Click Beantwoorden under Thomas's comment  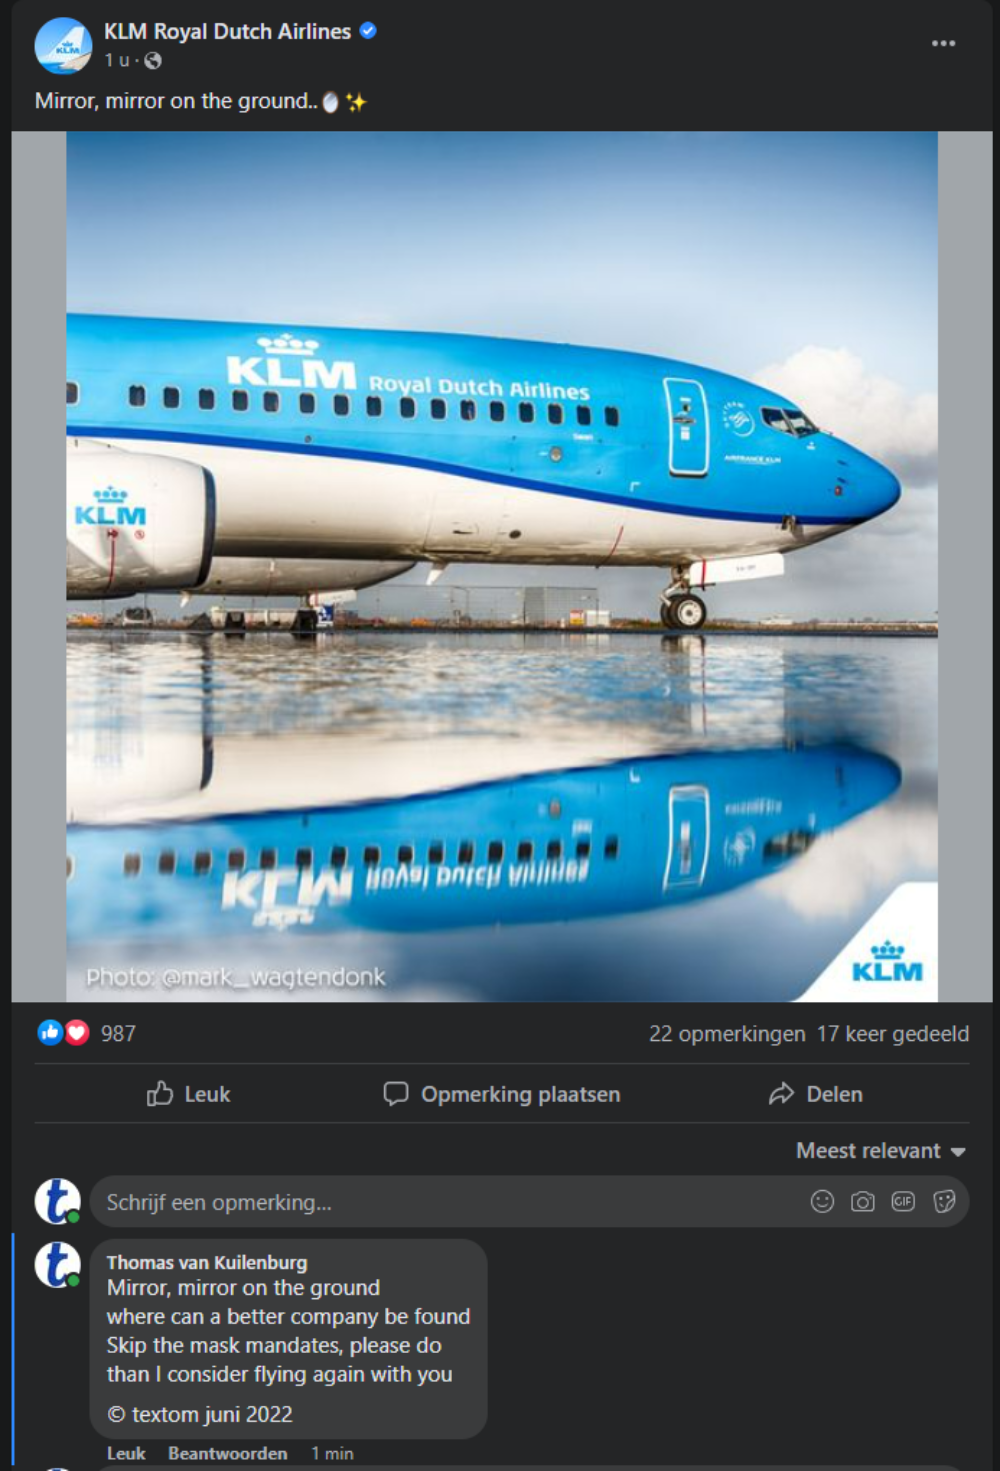point(227,1453)
